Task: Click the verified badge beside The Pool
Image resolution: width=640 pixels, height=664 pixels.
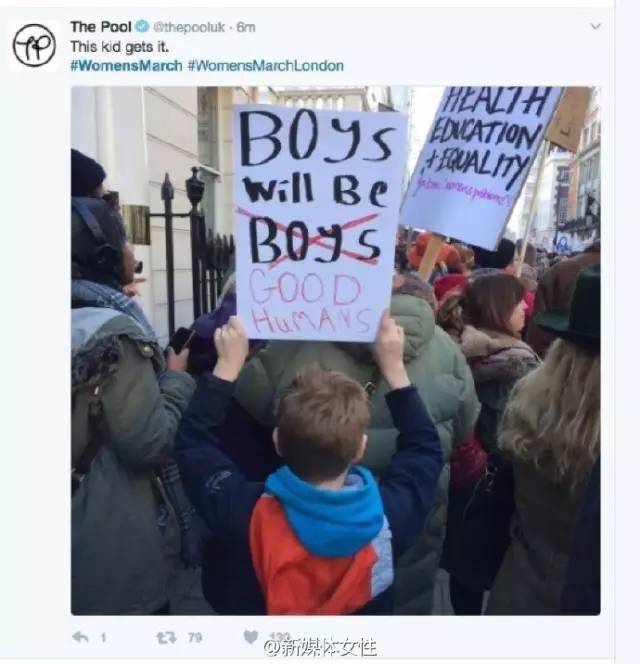Action: click(142, 27)
